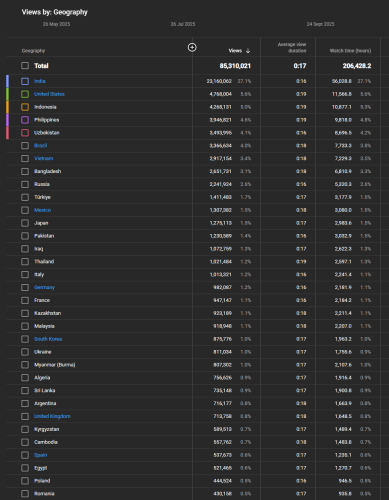Uncheck the Philippines checkbox
389x500 pixels.
[25, 120]
